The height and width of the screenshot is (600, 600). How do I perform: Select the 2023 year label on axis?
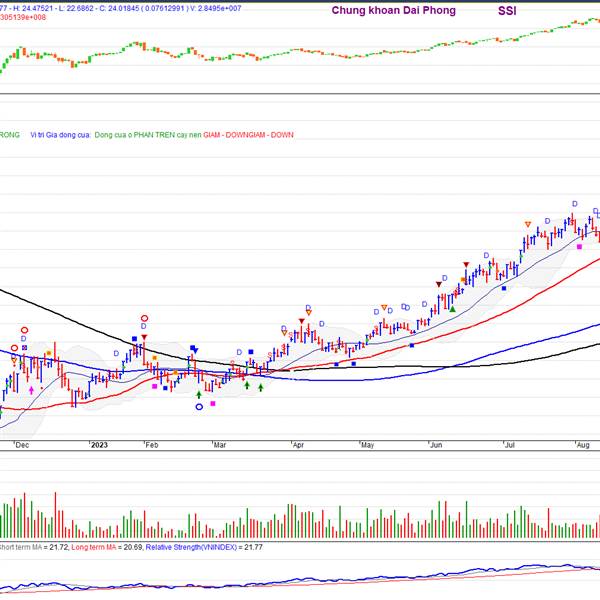pyautogui.click(x=99, y=445)
